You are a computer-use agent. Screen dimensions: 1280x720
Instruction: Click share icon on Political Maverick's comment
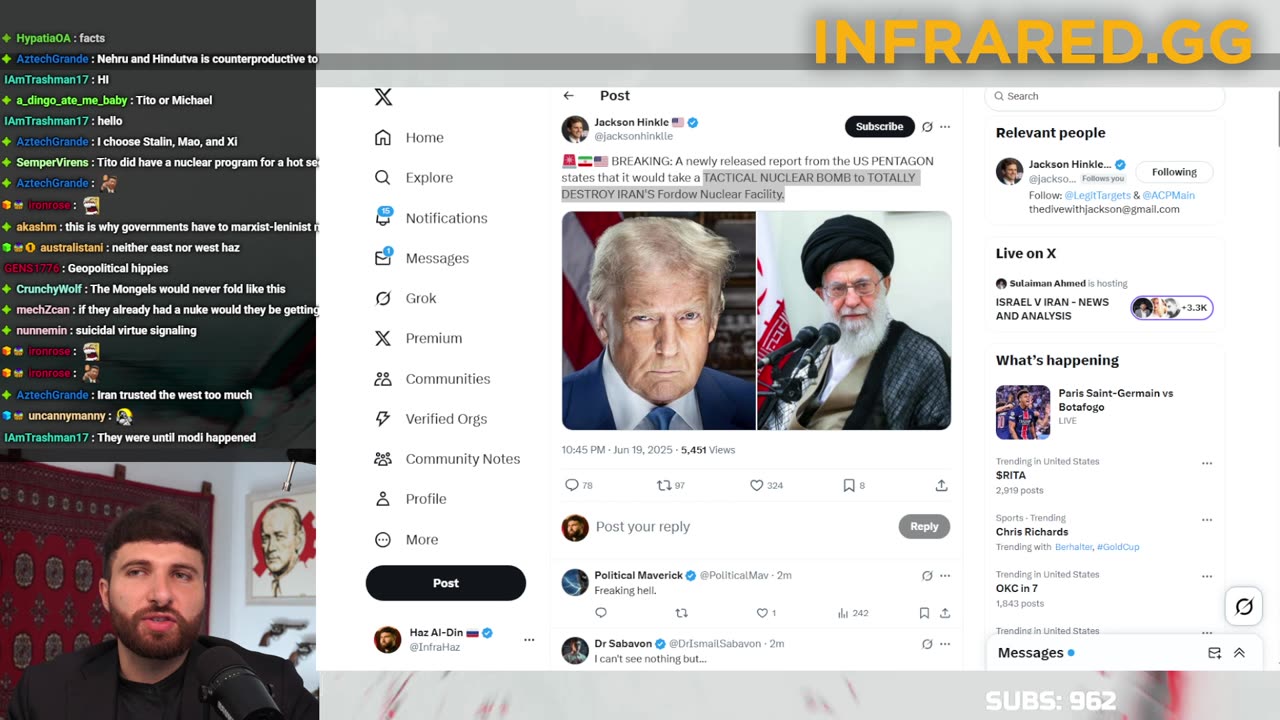point(944,613)
